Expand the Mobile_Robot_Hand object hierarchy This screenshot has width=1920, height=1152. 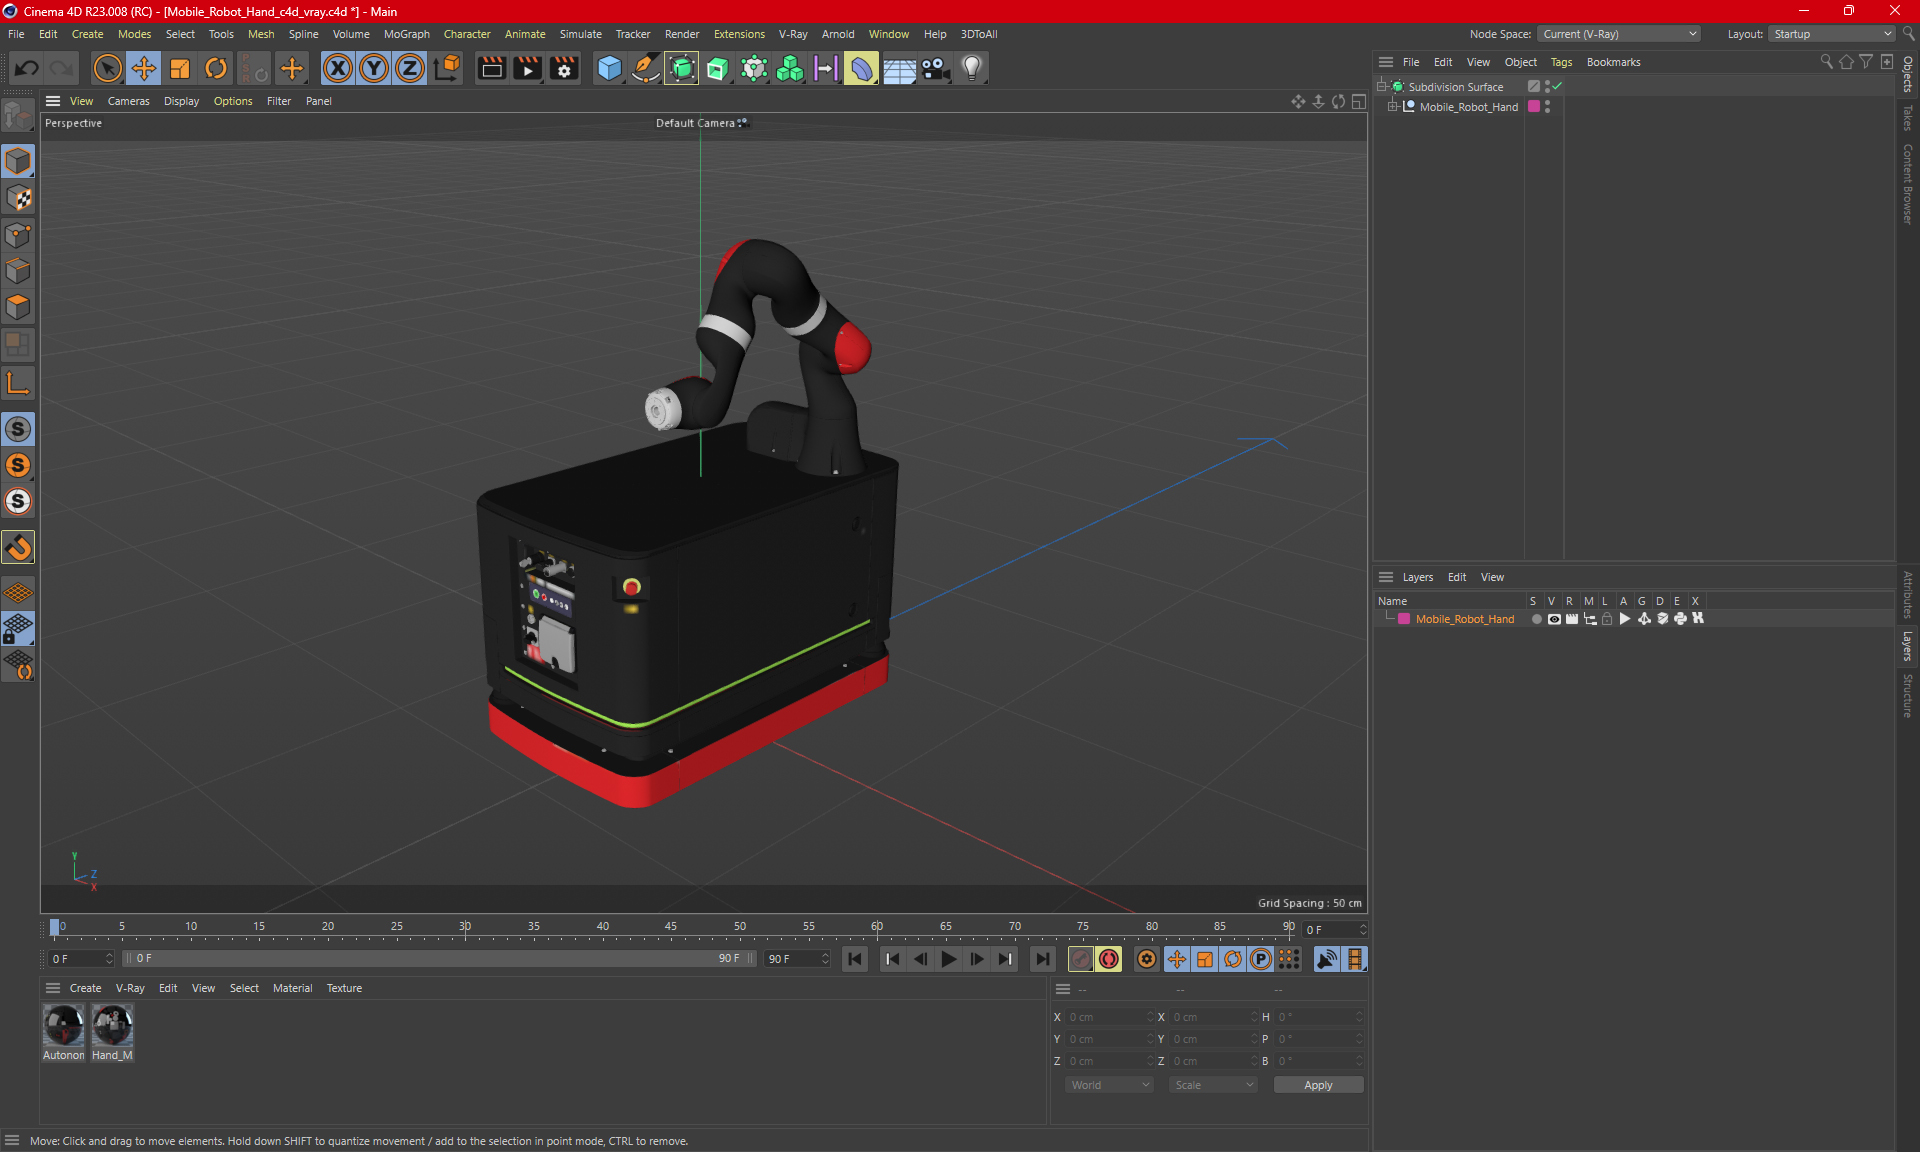point(1392,106)
